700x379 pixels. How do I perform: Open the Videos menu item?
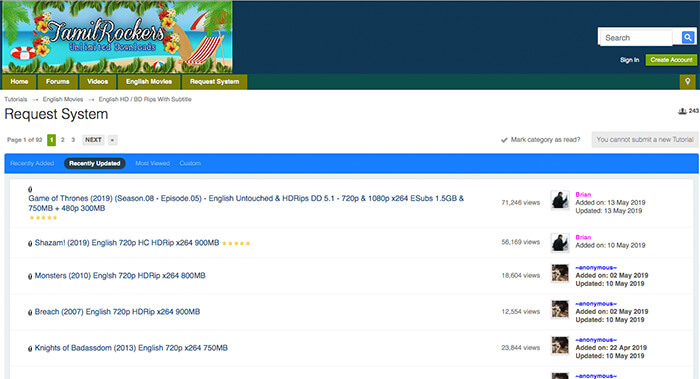(x=98, y=82)
